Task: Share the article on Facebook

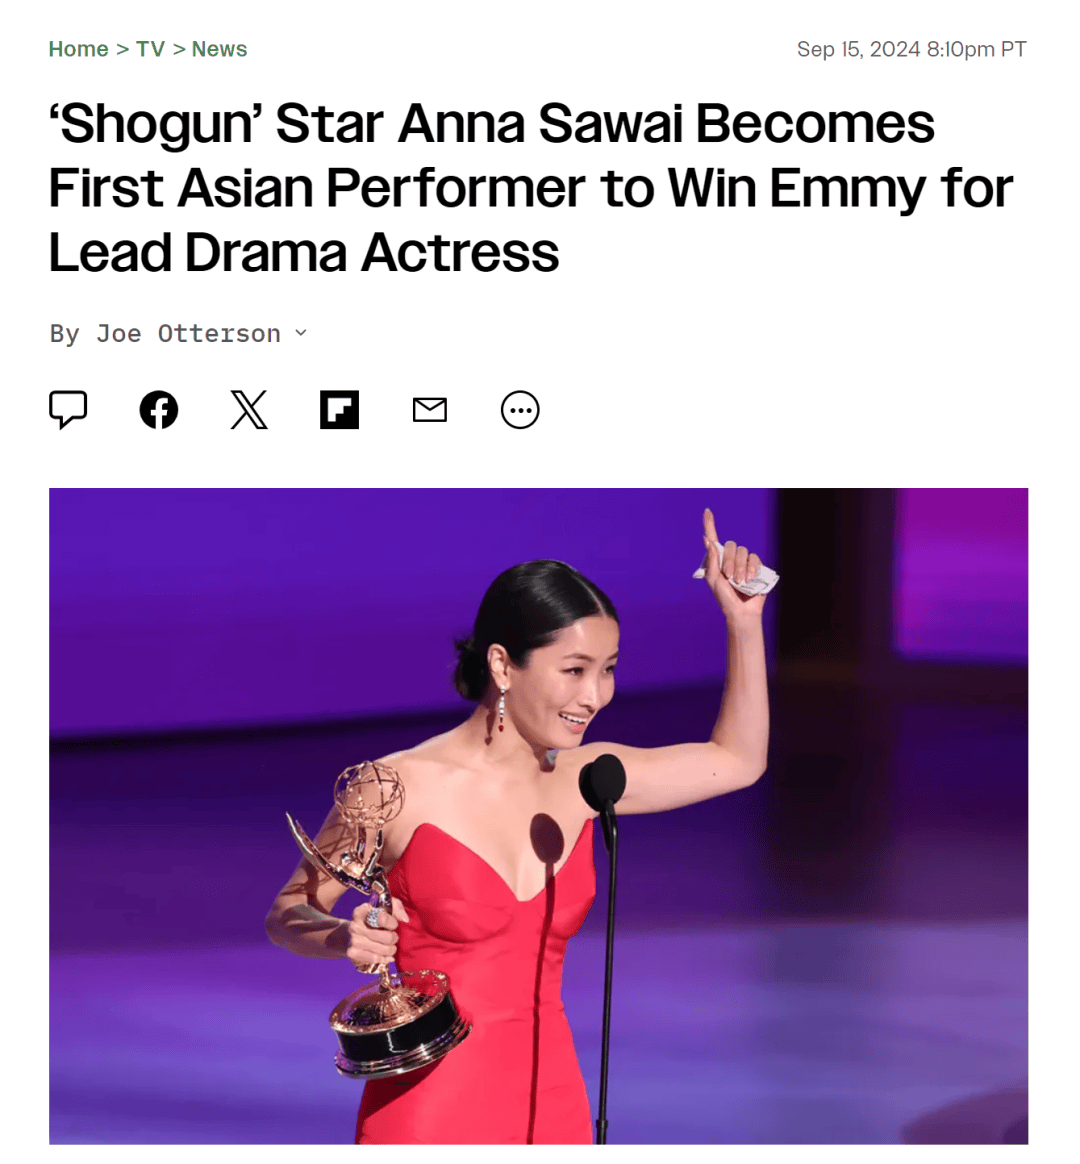Action: click(159, 410)
